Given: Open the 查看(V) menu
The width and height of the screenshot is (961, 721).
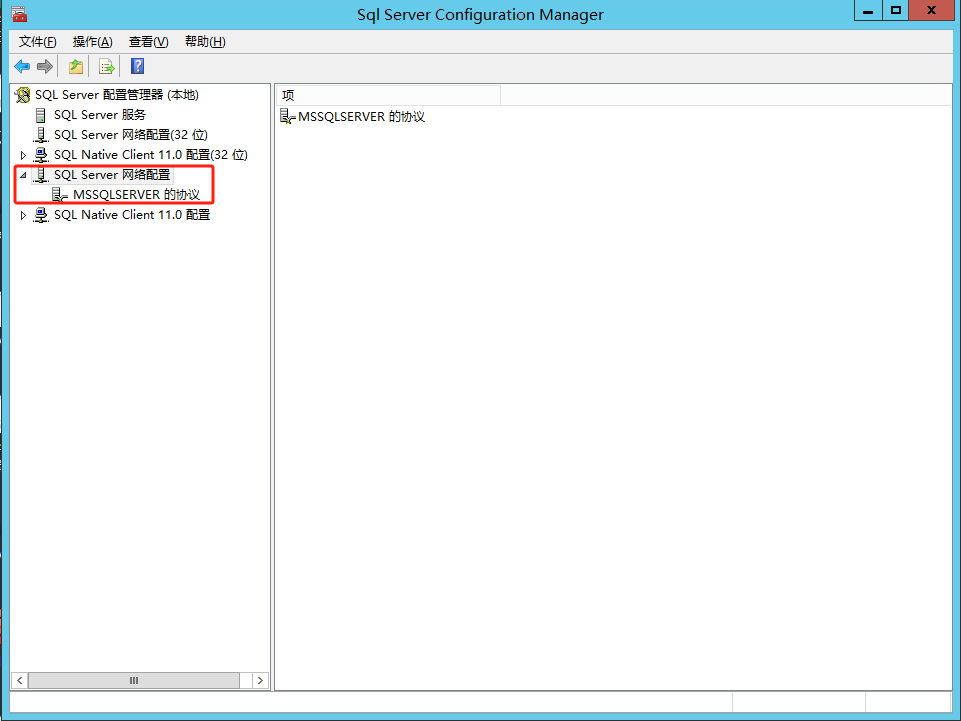Looking at the screenshot, I should click(x=148, y=42).
